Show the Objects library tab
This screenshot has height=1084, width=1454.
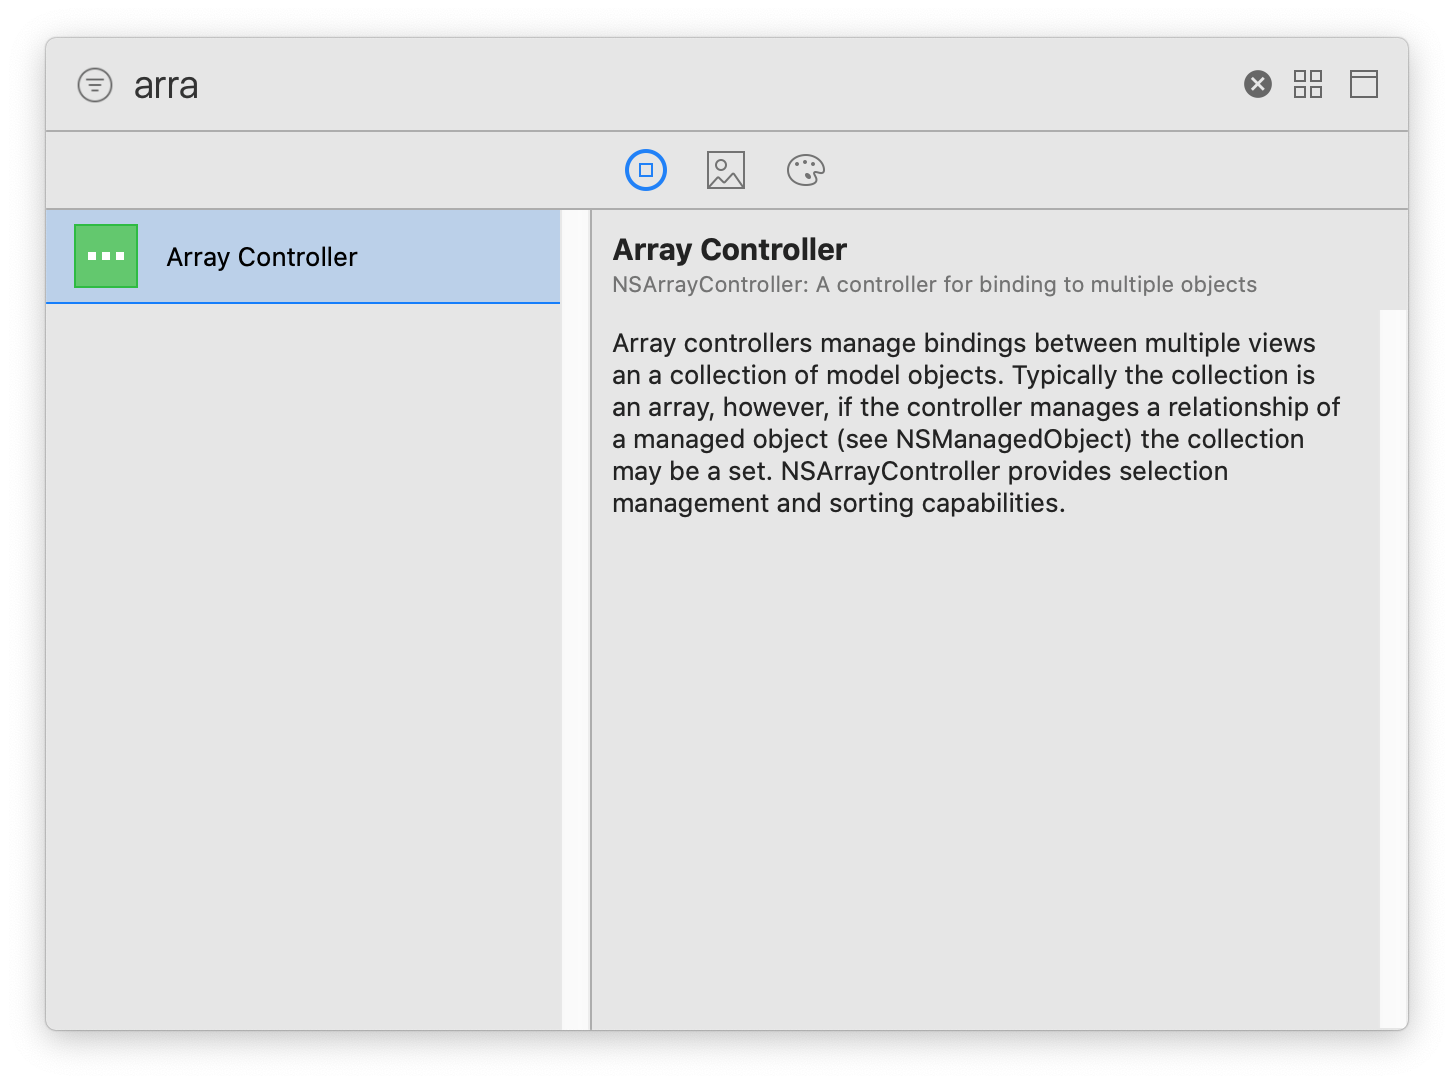click(x=646, y=170)
